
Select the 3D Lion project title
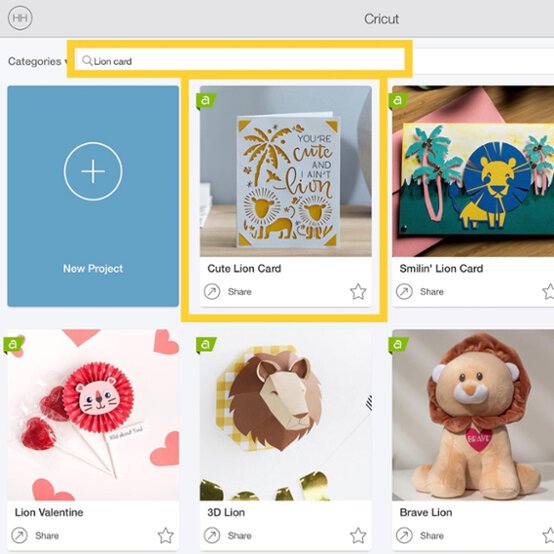click(226, 512)
